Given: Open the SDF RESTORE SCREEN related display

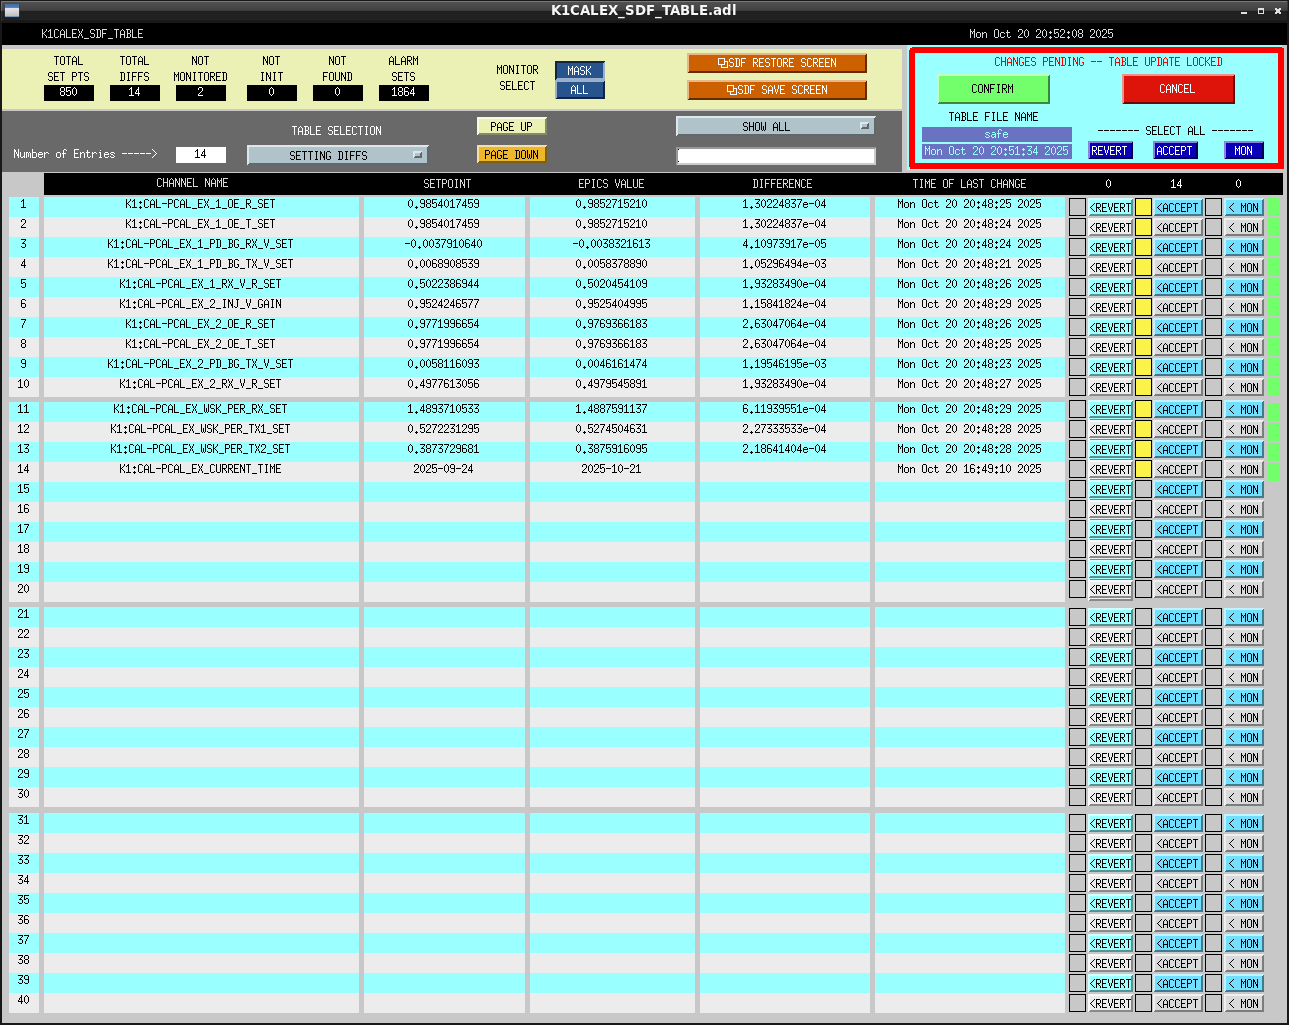Looking at the screenshot, I should coord(777,63).
